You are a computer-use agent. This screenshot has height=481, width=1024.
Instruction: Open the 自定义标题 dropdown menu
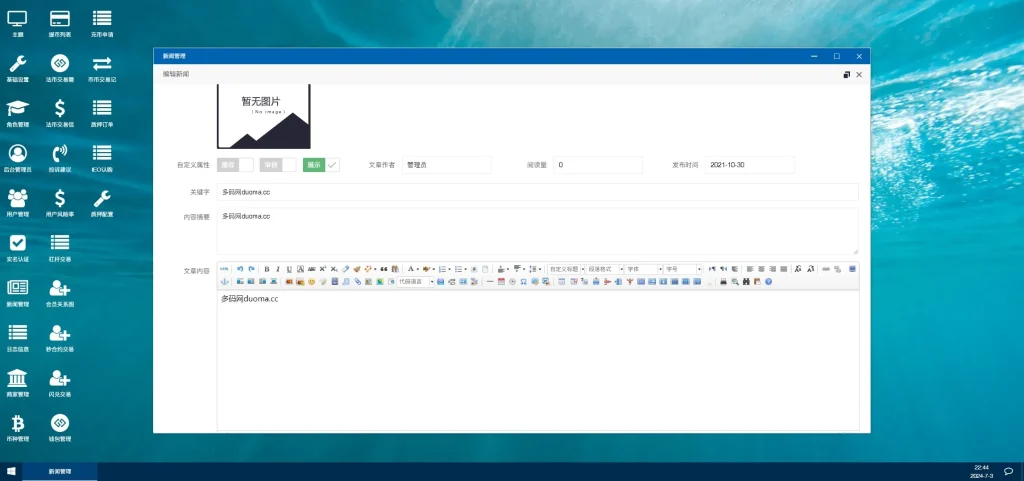(566, 269)
